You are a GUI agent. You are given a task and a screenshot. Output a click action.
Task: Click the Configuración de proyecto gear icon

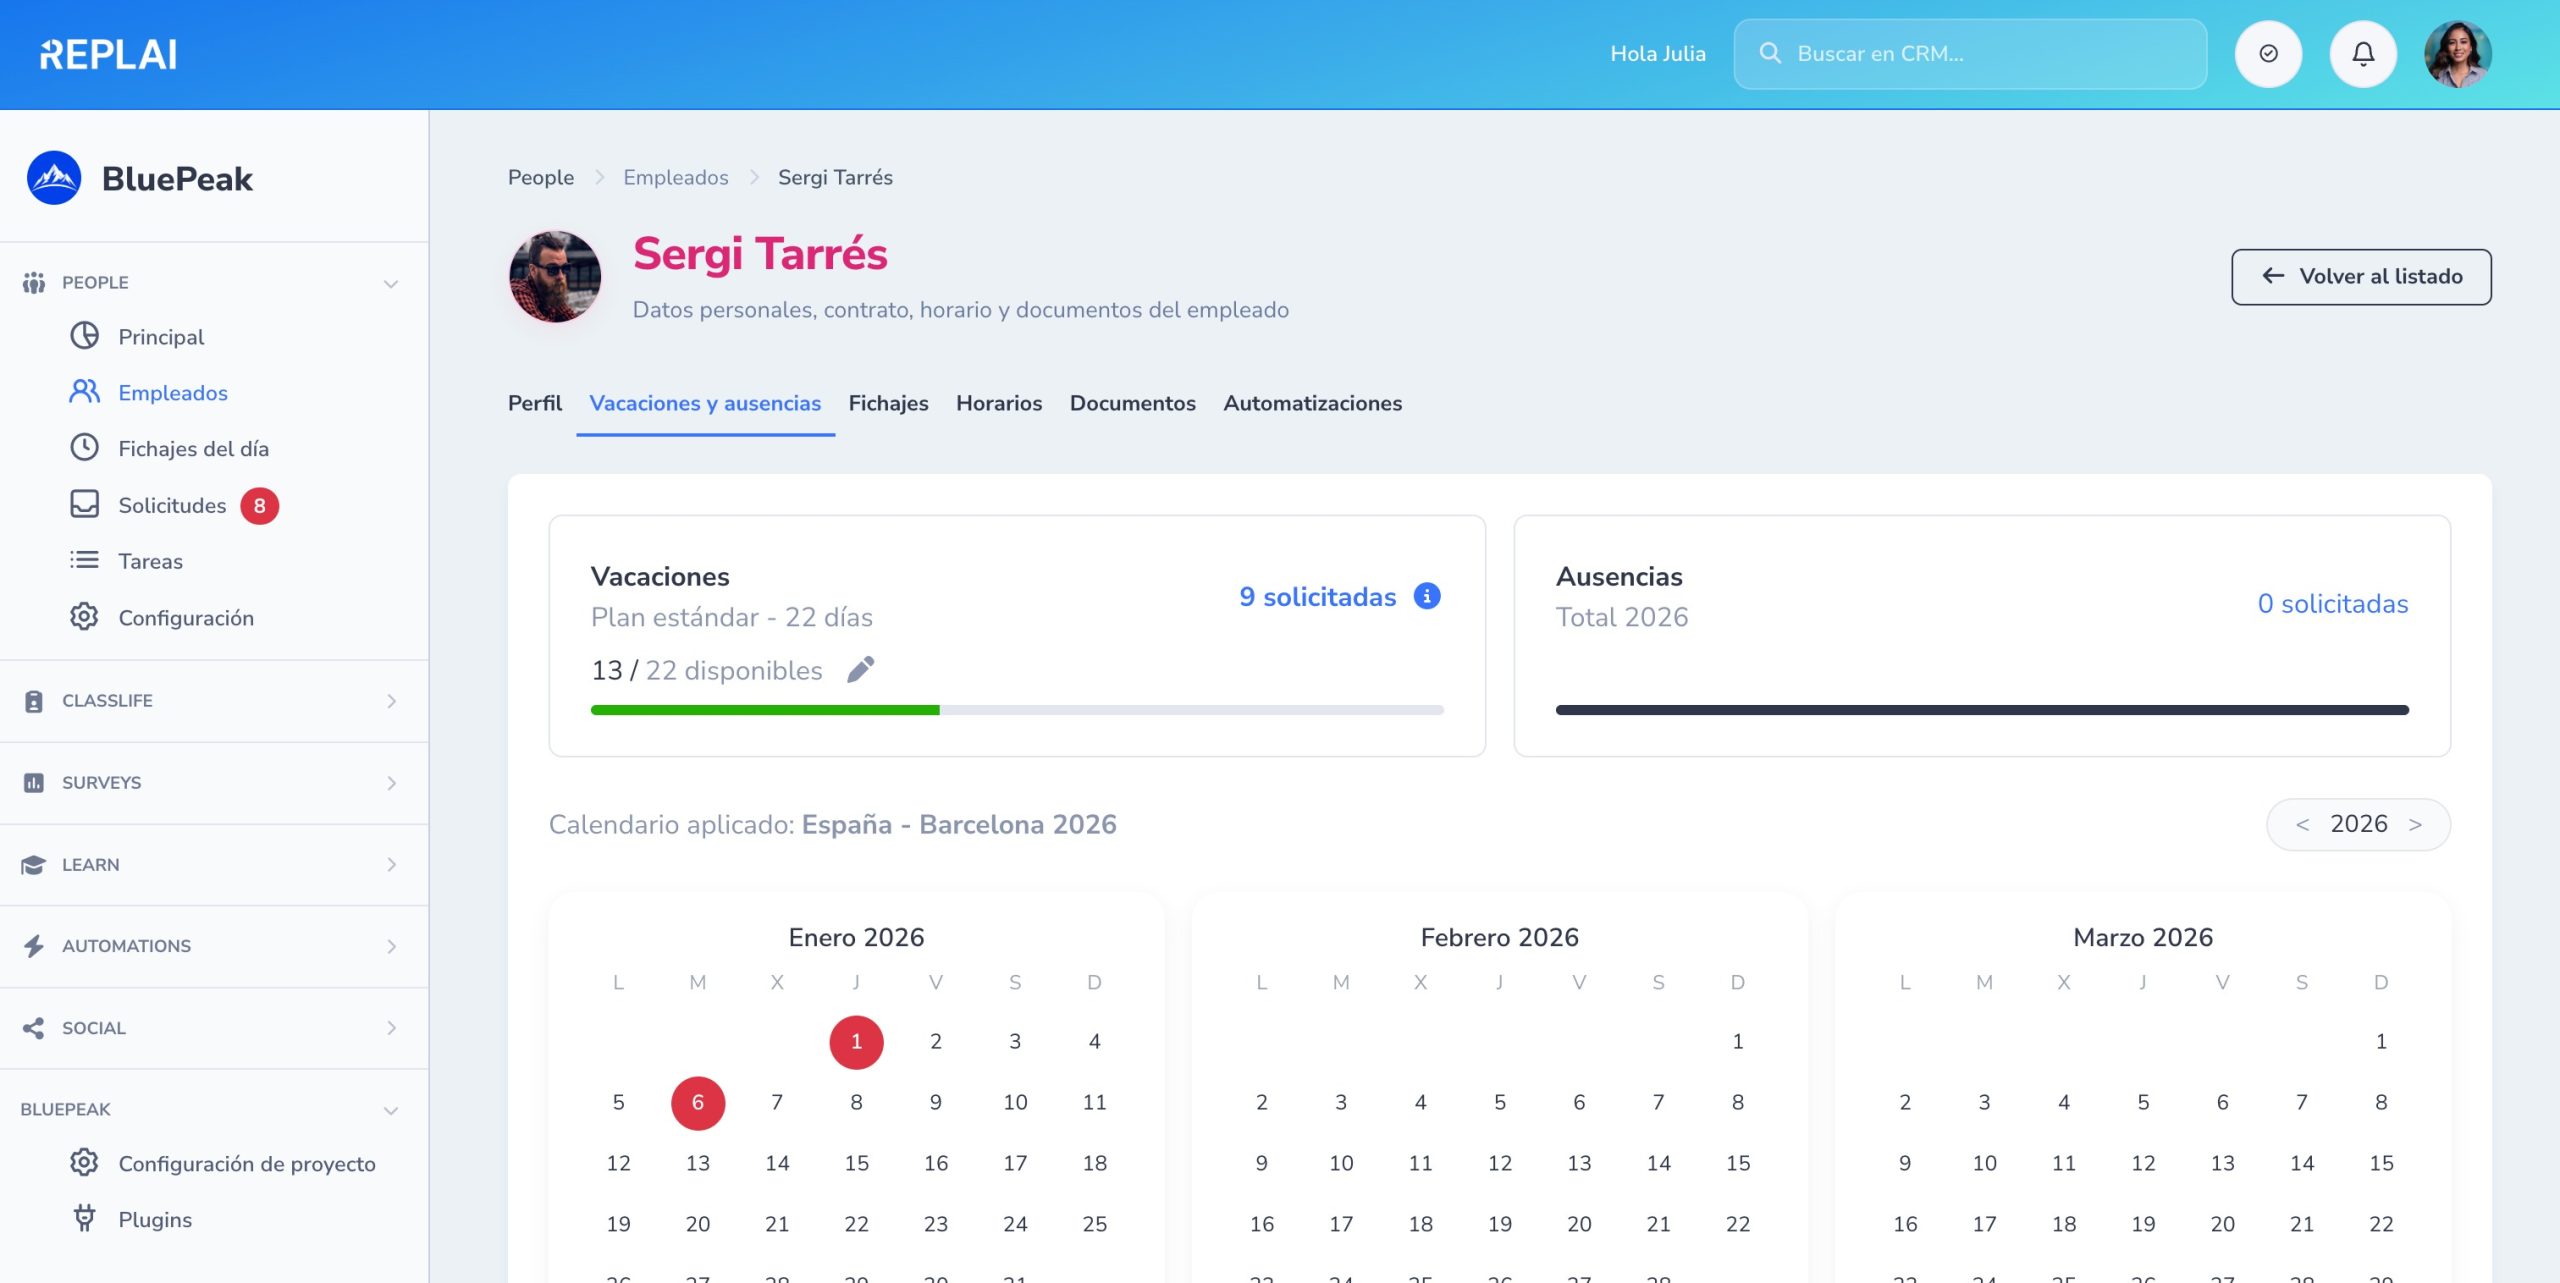pyautogui.click(x=85, y=1163)
